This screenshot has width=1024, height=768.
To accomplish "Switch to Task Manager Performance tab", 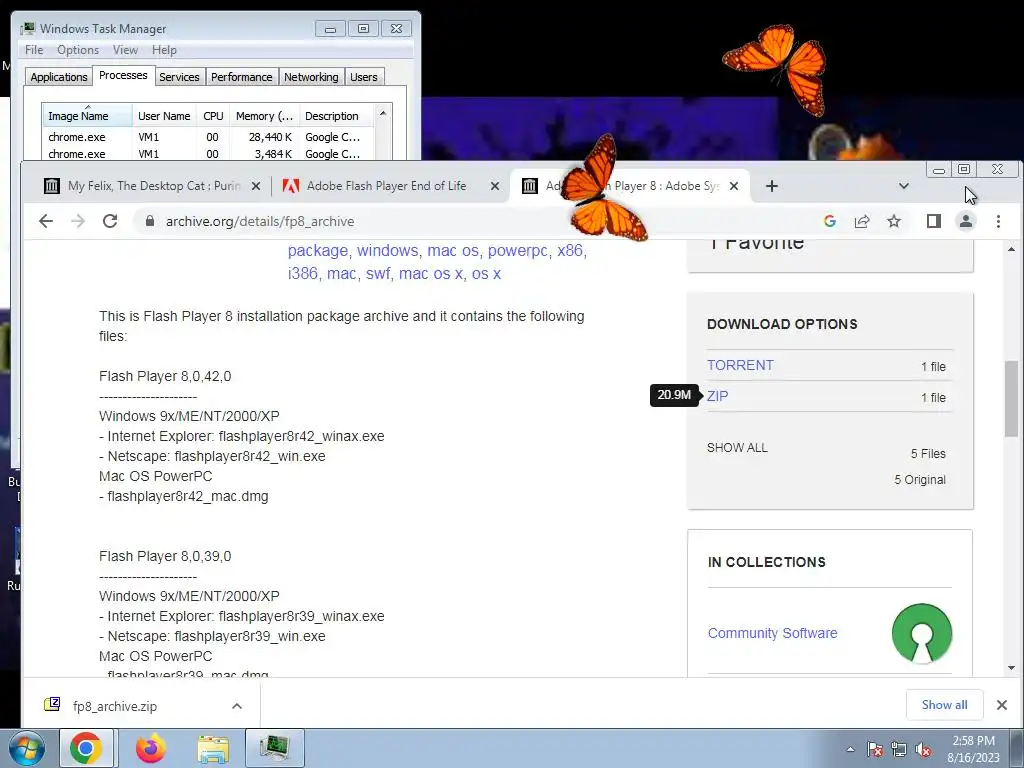I will coord(241,77).
